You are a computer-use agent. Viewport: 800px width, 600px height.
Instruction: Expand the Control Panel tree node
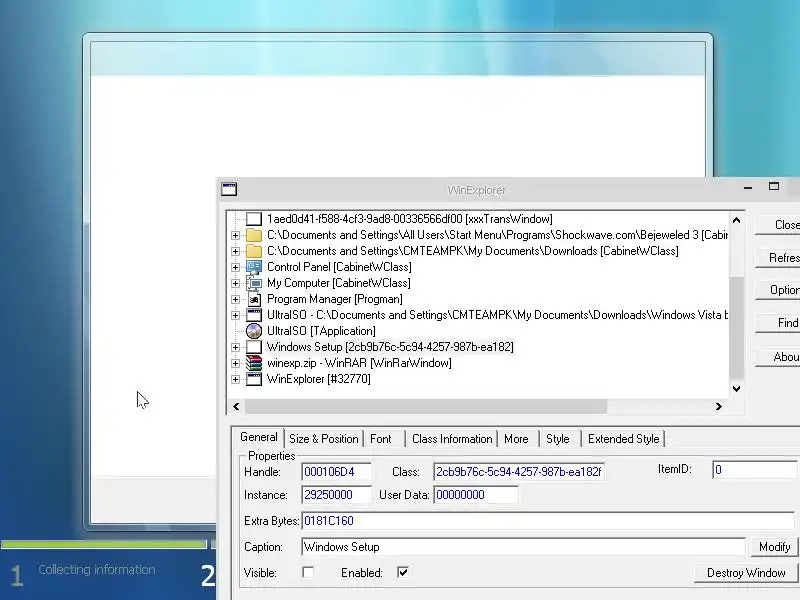[x=235, y=267]
